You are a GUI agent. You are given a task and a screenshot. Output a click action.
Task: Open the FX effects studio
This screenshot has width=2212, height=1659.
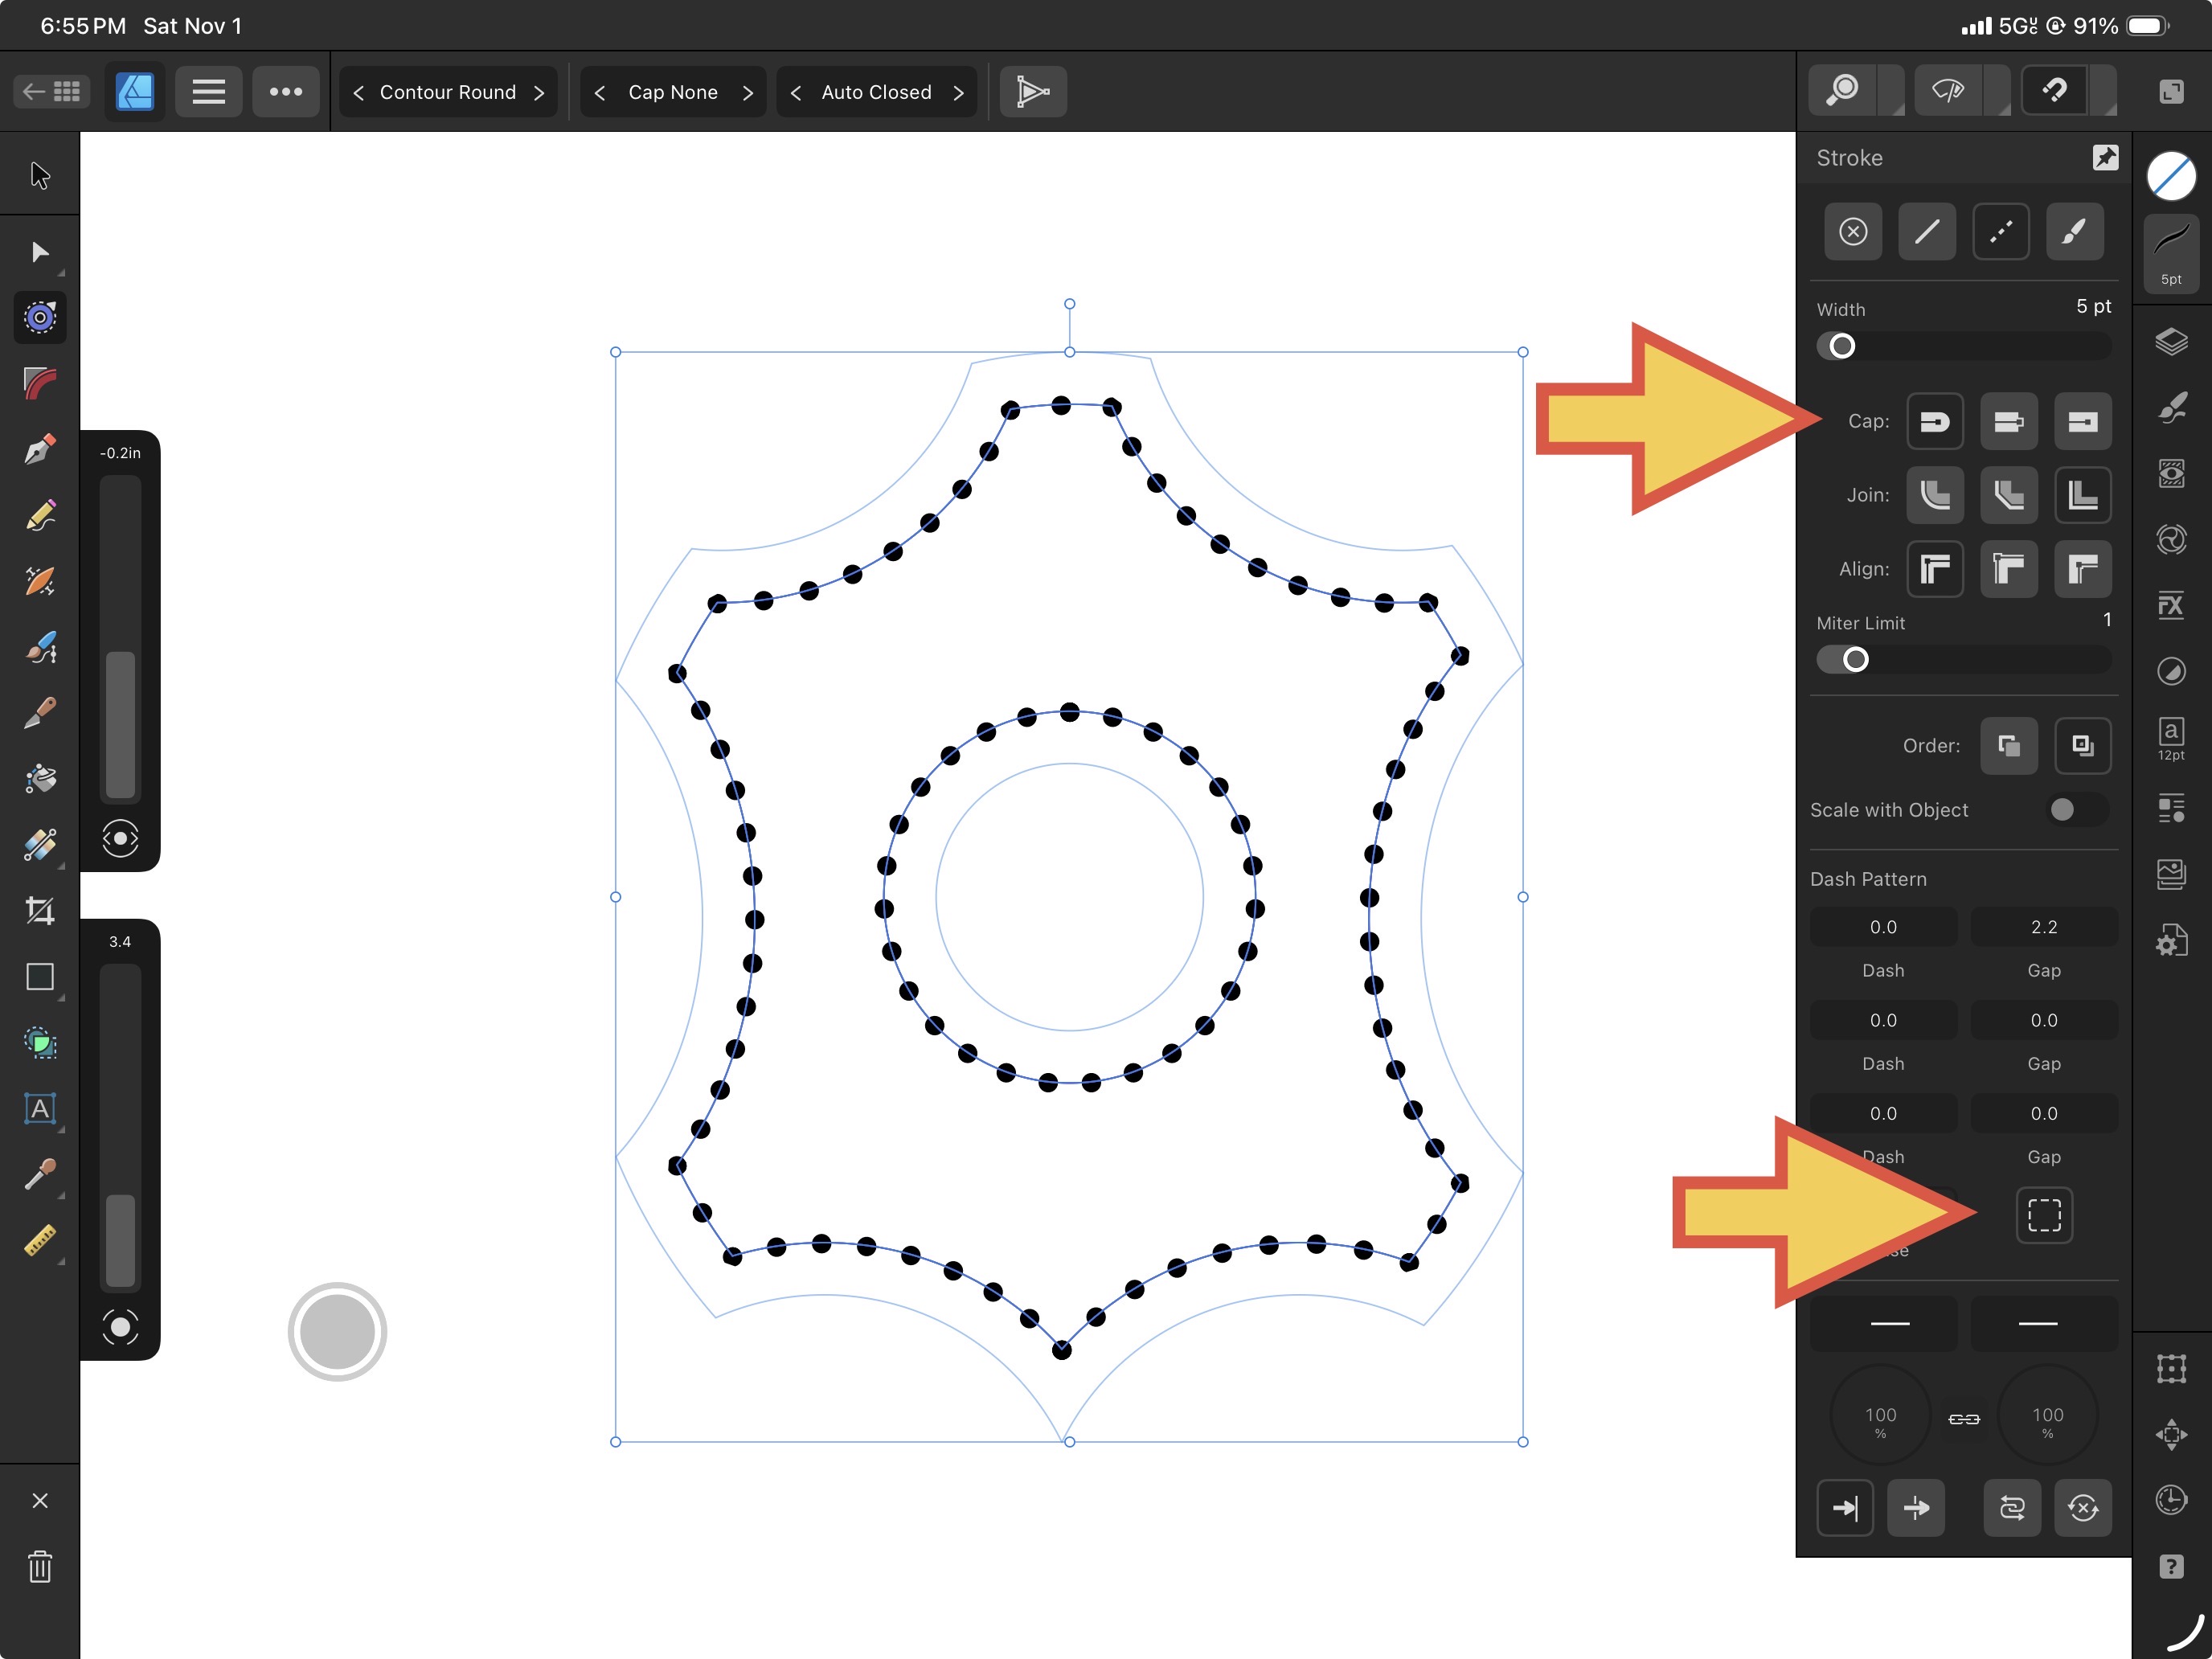(2171, 606)
